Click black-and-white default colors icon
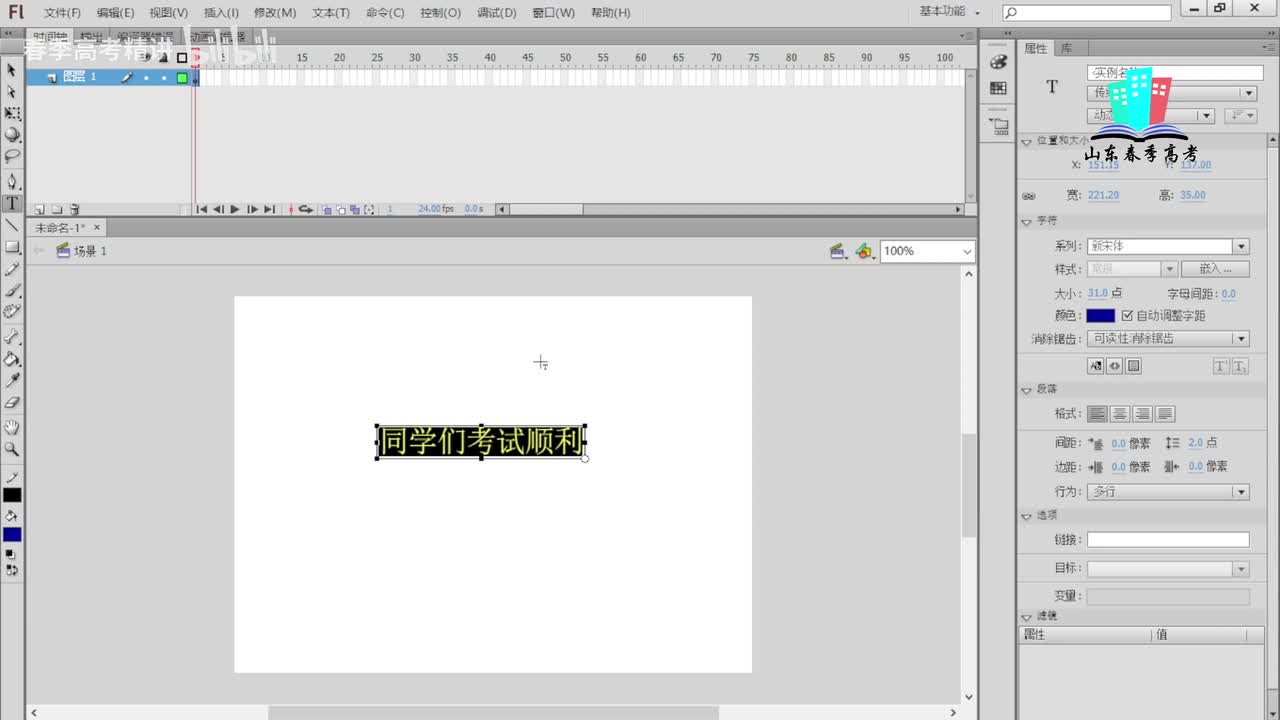 10,554
